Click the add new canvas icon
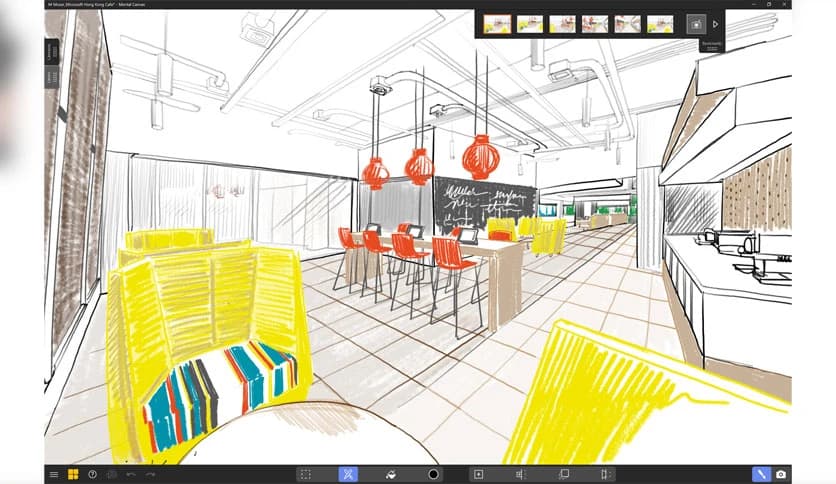This screenshot has height=484, width=836. click(478, 474)
